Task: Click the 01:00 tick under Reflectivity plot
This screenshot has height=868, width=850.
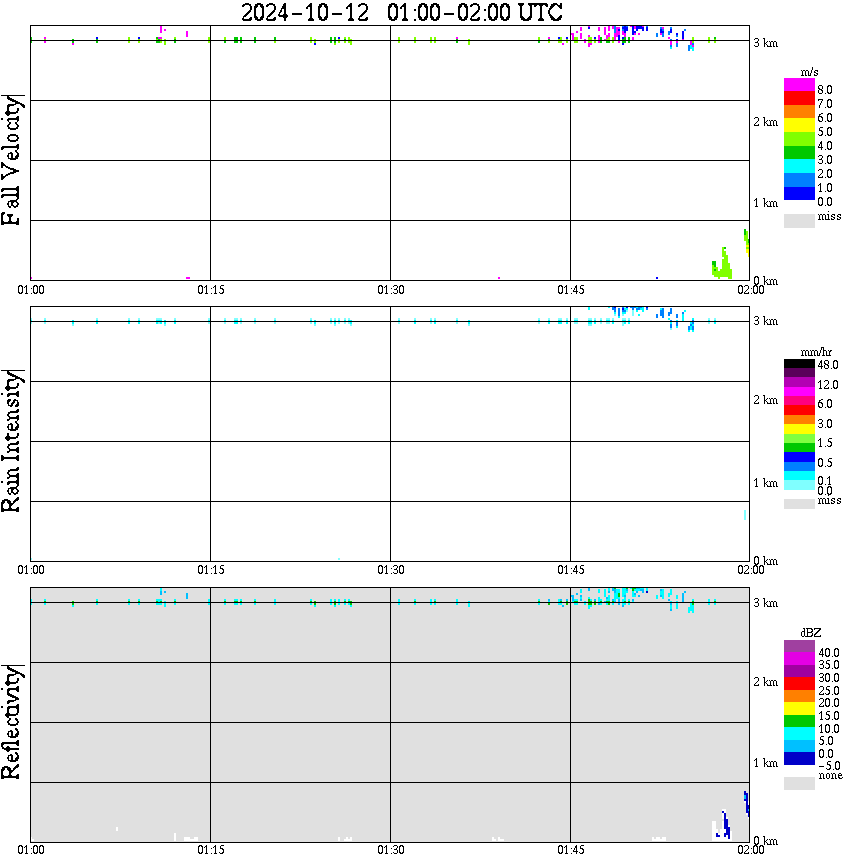Action: point(31,850)
